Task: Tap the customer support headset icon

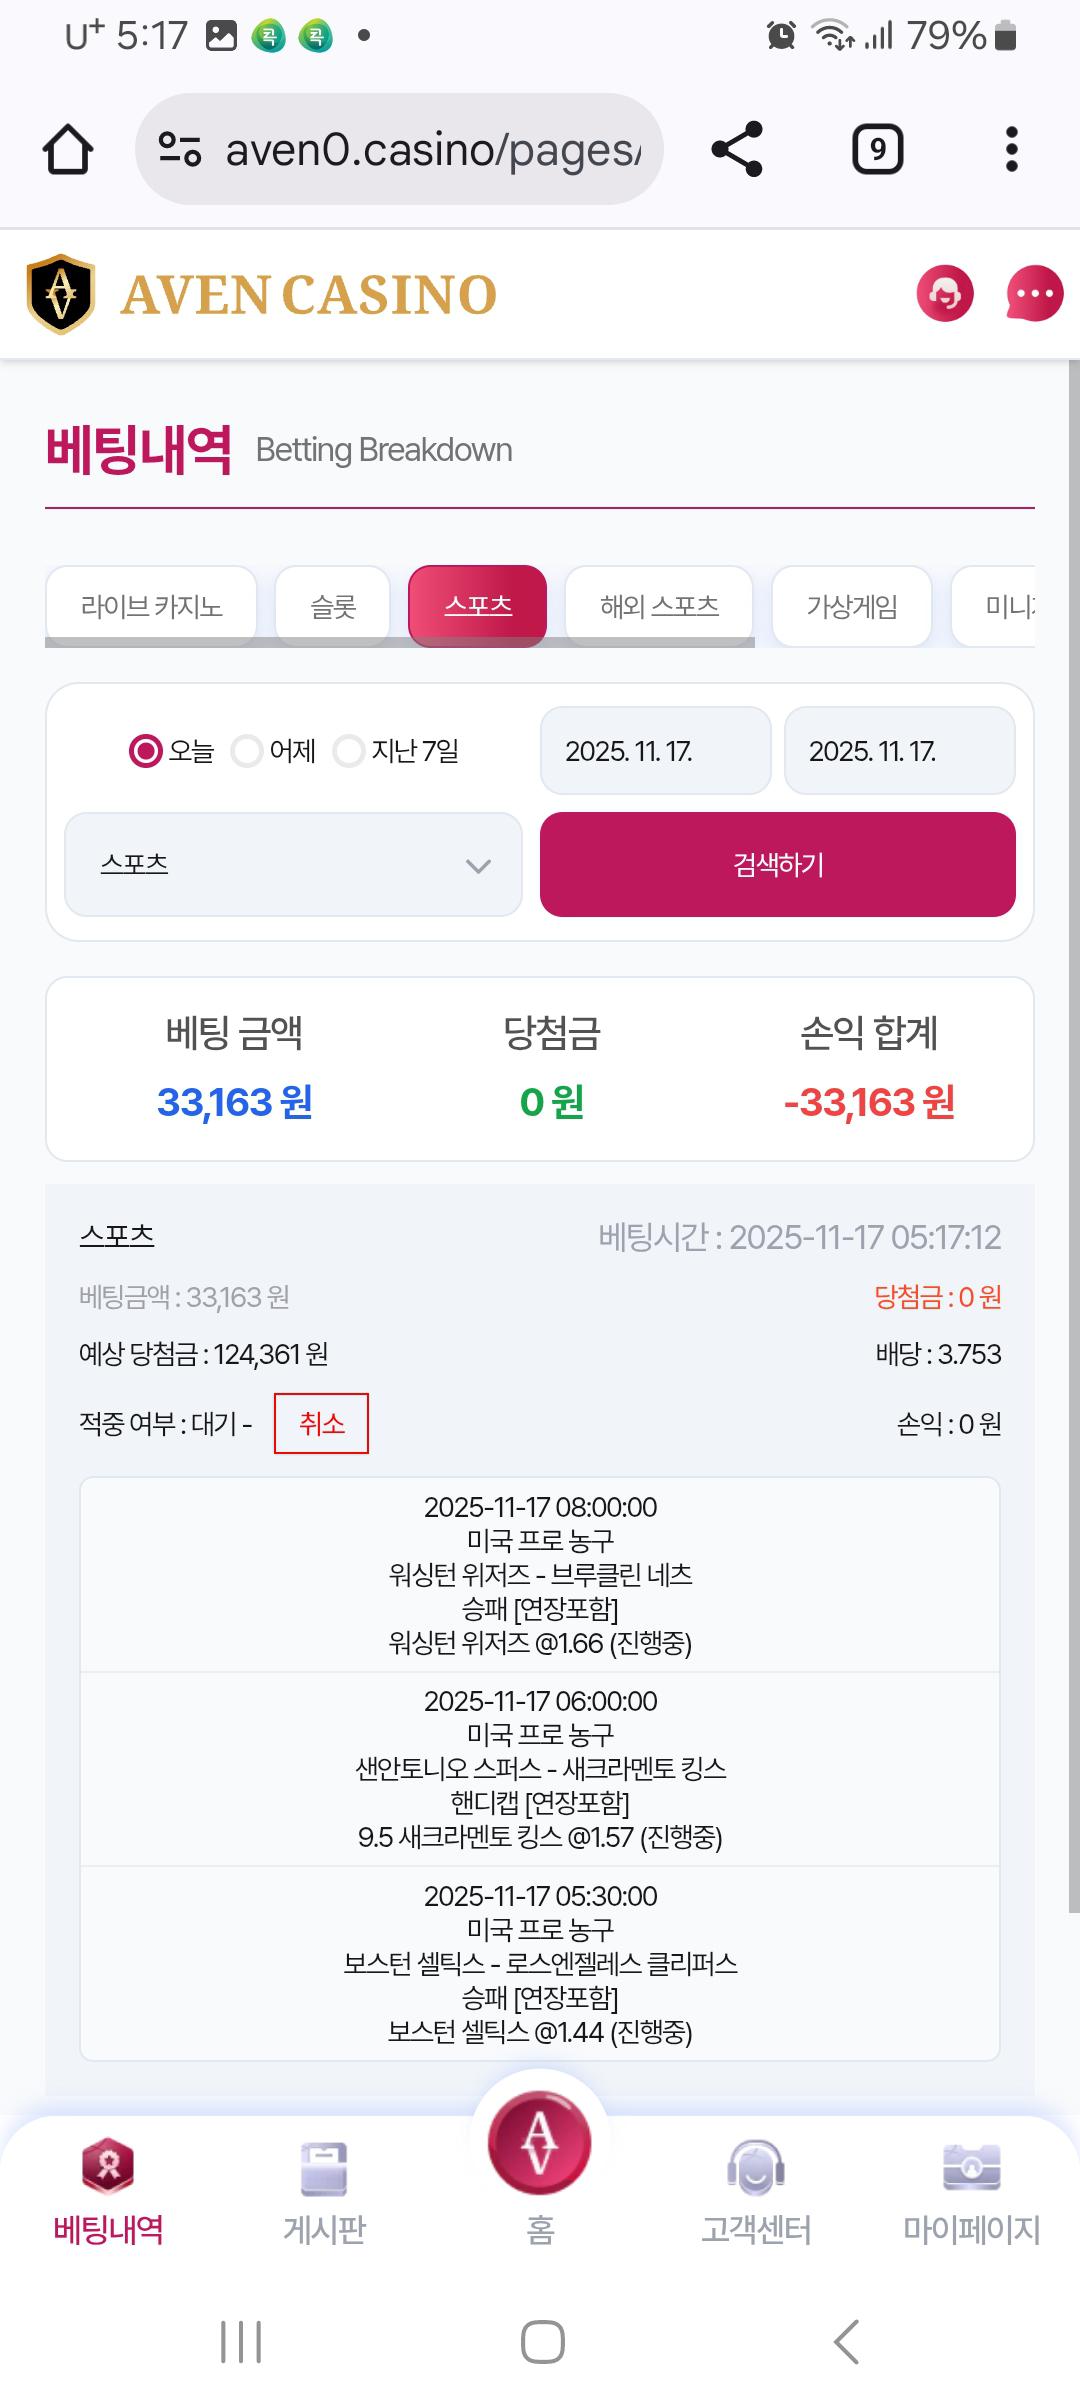Action: (945, 294)
